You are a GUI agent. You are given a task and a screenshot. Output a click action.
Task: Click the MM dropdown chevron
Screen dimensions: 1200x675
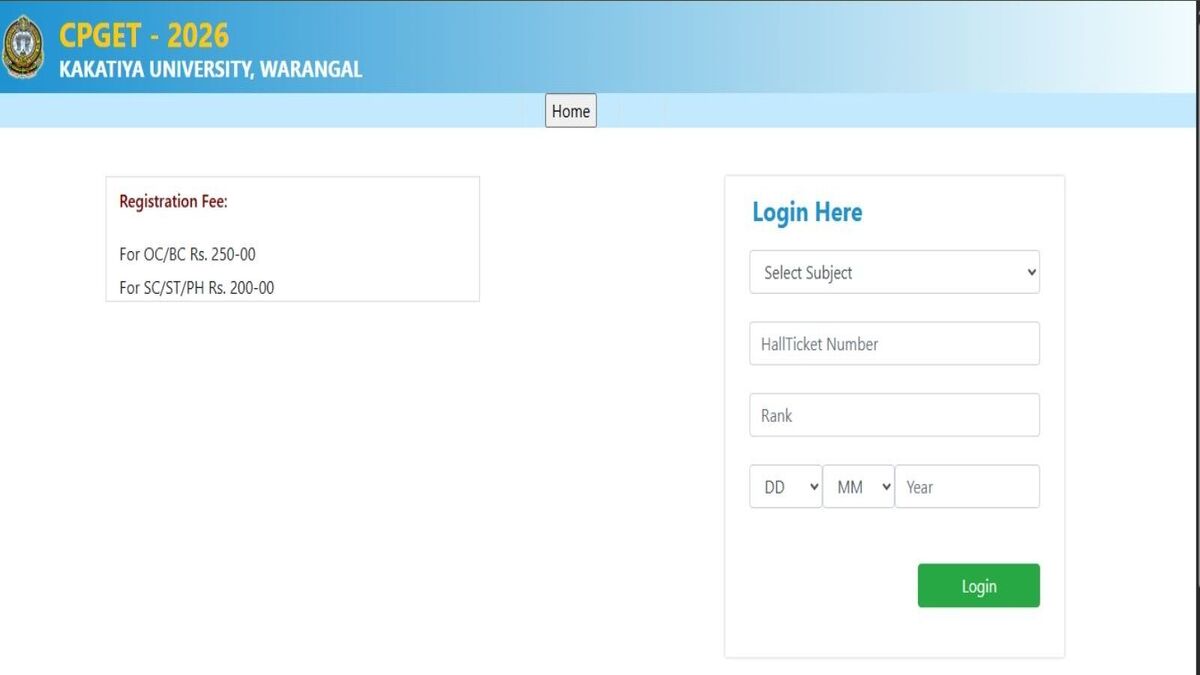coord(885,487)
